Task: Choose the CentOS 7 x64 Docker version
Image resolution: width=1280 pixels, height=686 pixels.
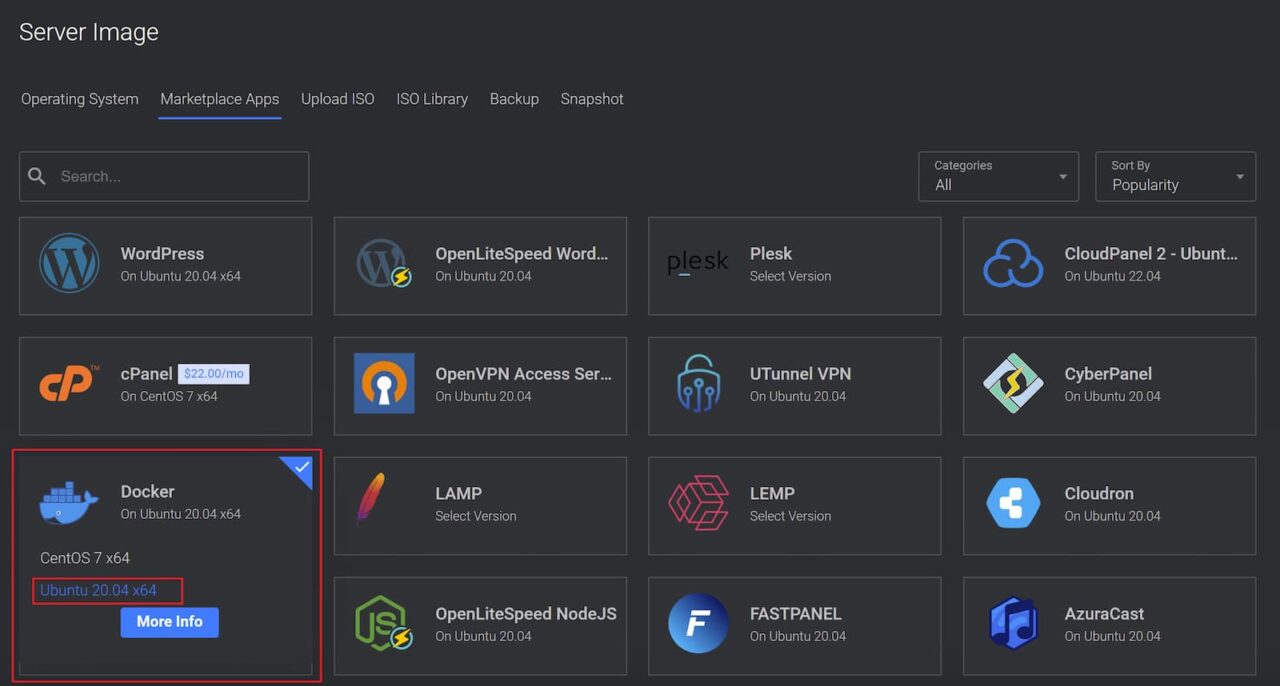Action: (x=85, y=558)
